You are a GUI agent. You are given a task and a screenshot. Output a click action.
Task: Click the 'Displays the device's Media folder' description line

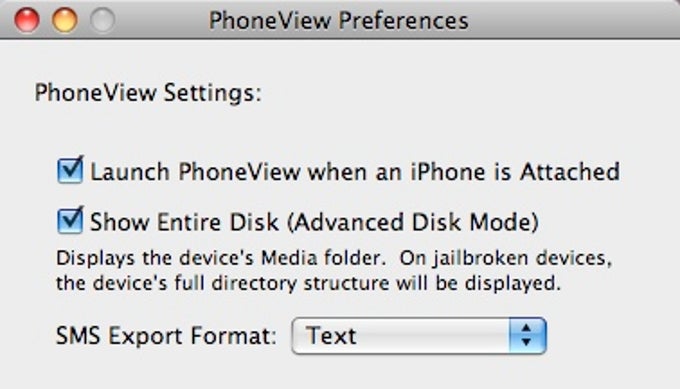pyautogui.click(x=221, y=258)
